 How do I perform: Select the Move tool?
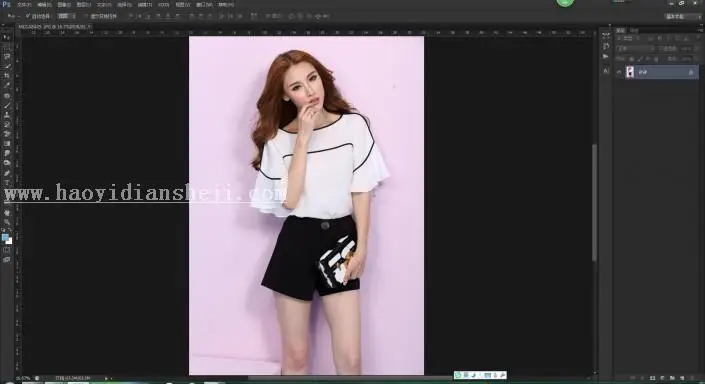click(x=6, y=38)
